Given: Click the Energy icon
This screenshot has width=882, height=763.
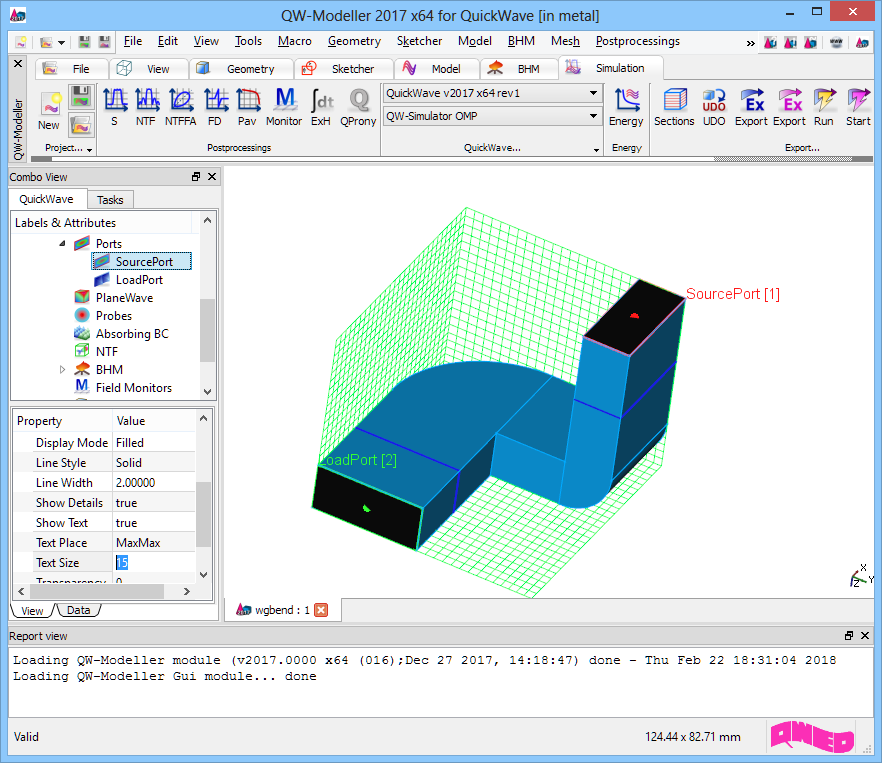Looking at the screenshot, I should click(x=626, y=106).
